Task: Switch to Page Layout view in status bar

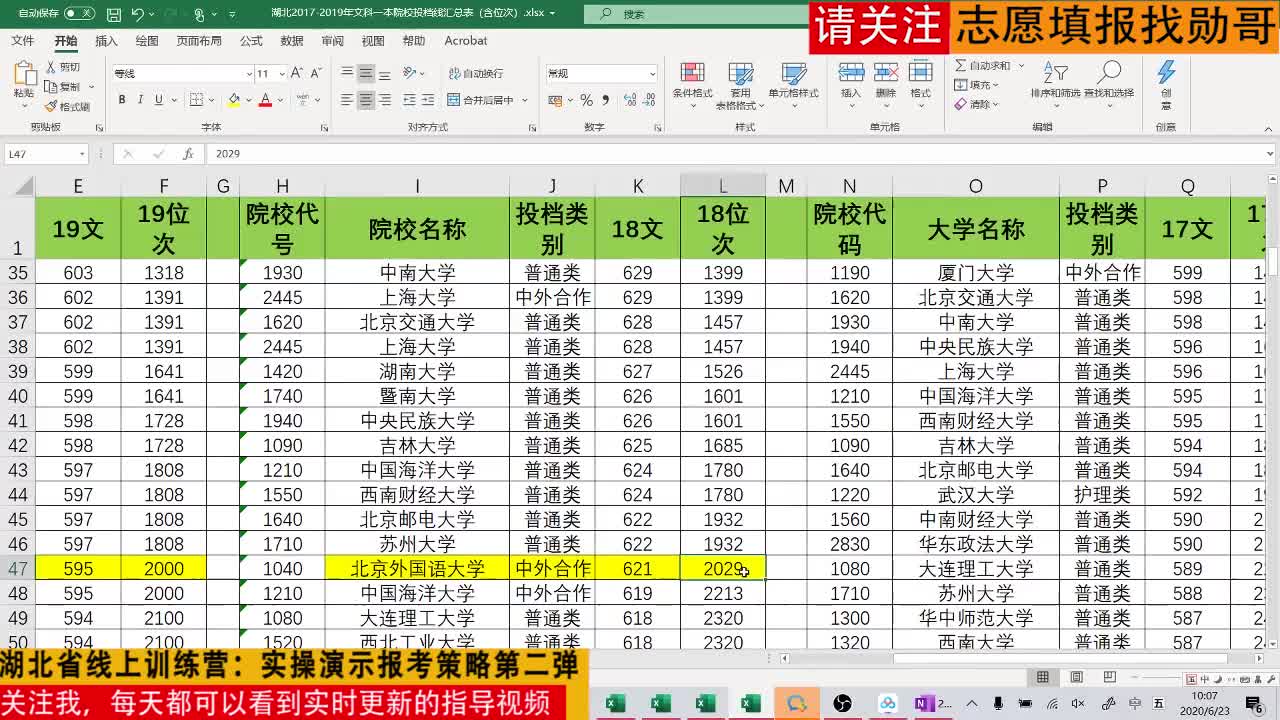Action: pos(1076,677)
